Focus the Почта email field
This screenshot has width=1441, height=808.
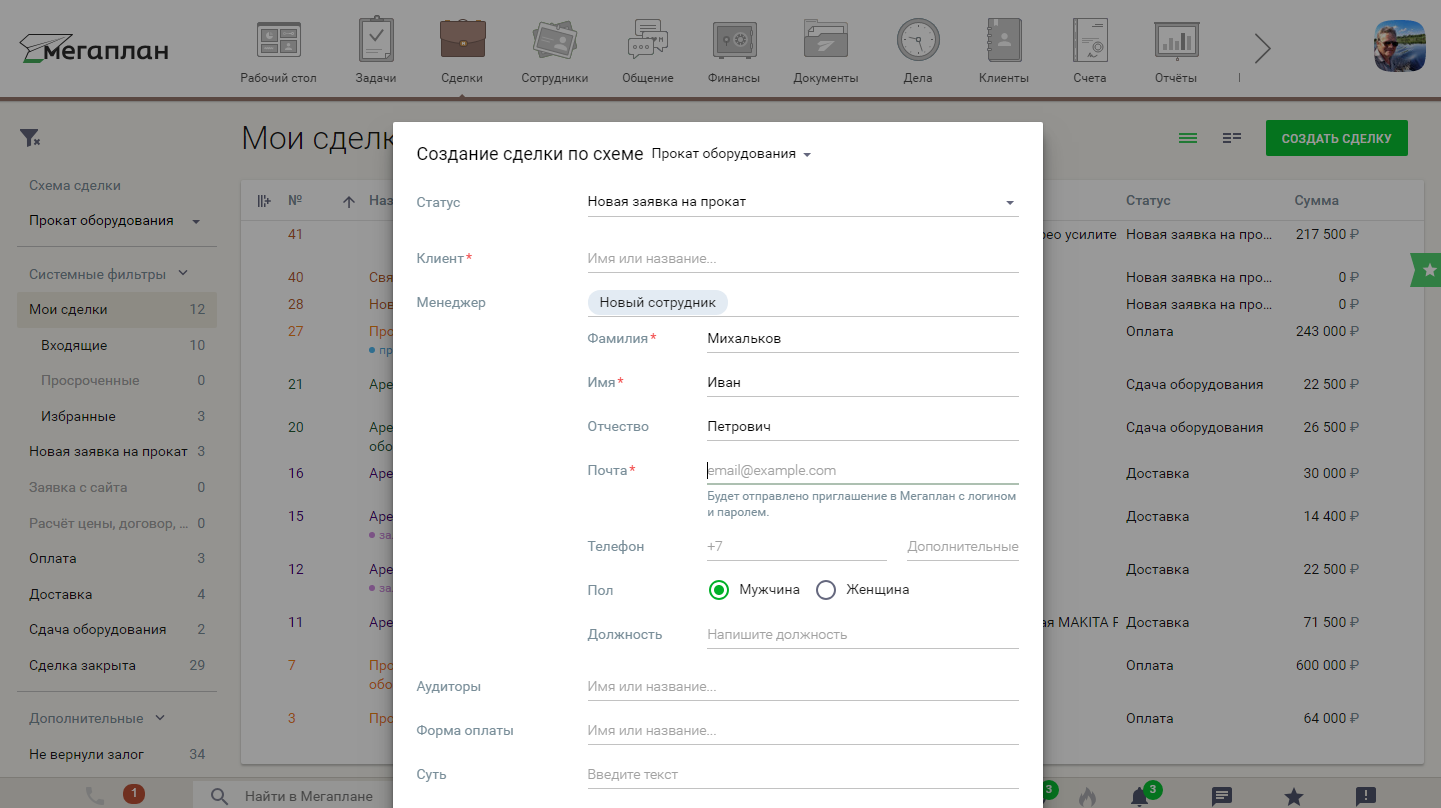(x=862, y=471)
